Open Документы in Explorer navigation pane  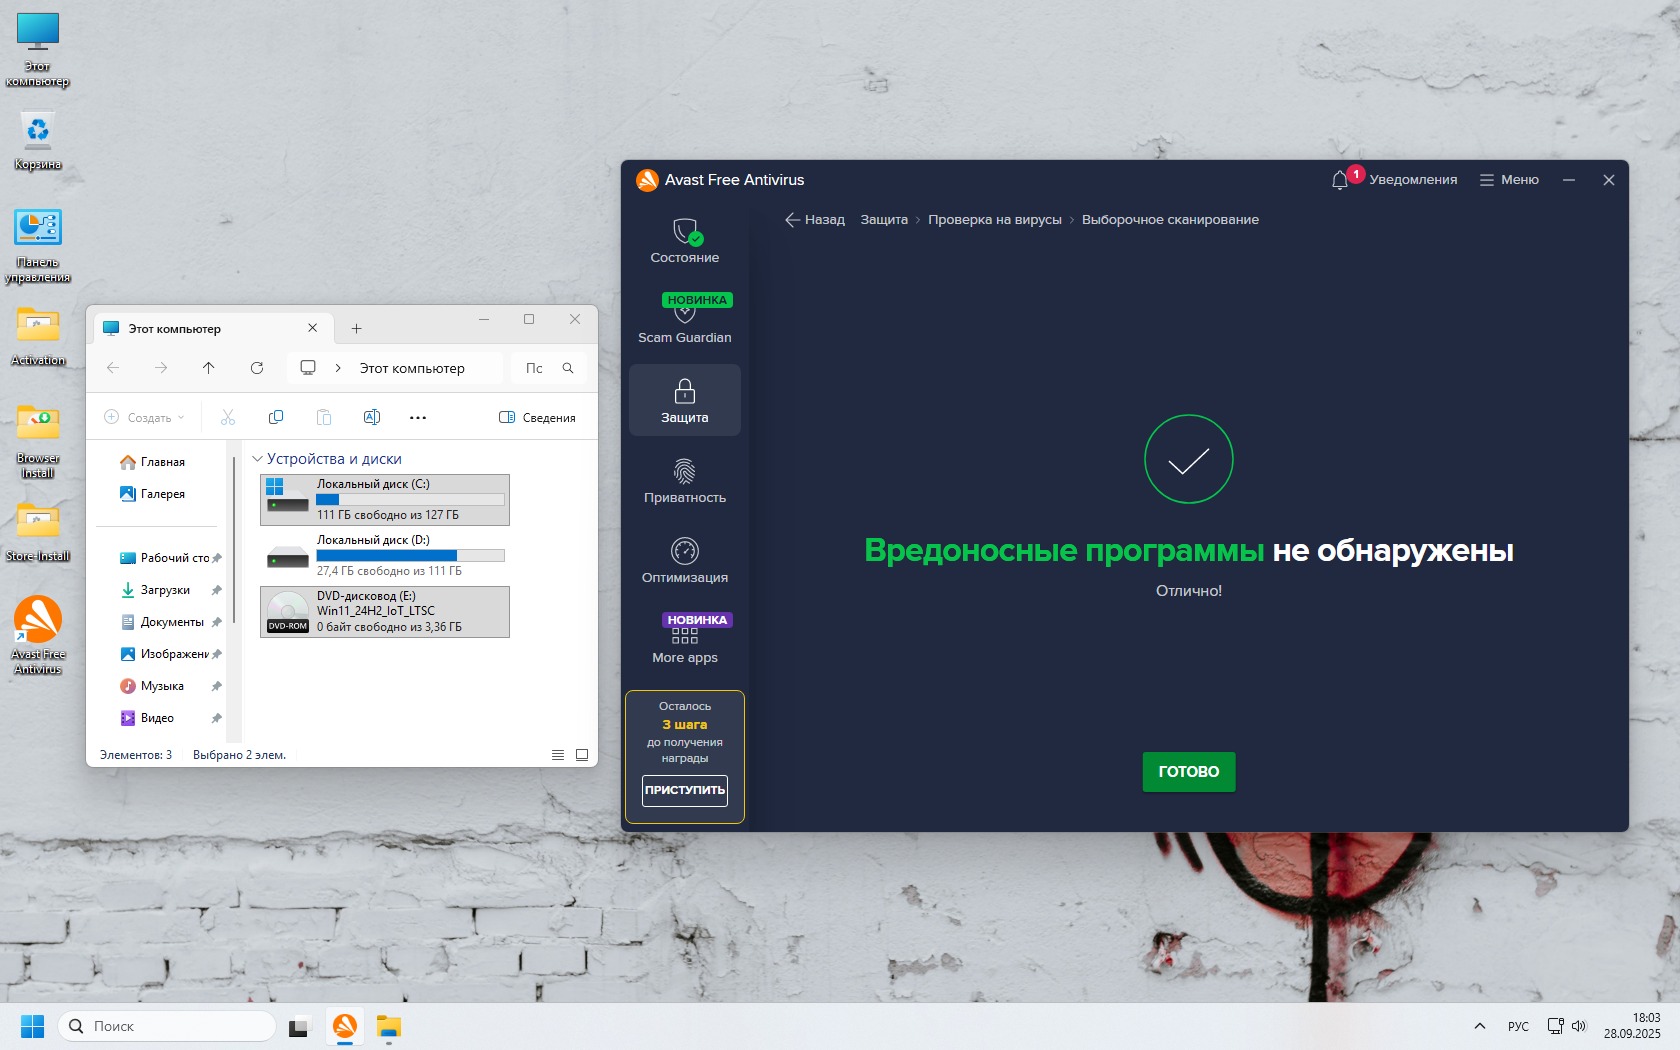[162, 622]
